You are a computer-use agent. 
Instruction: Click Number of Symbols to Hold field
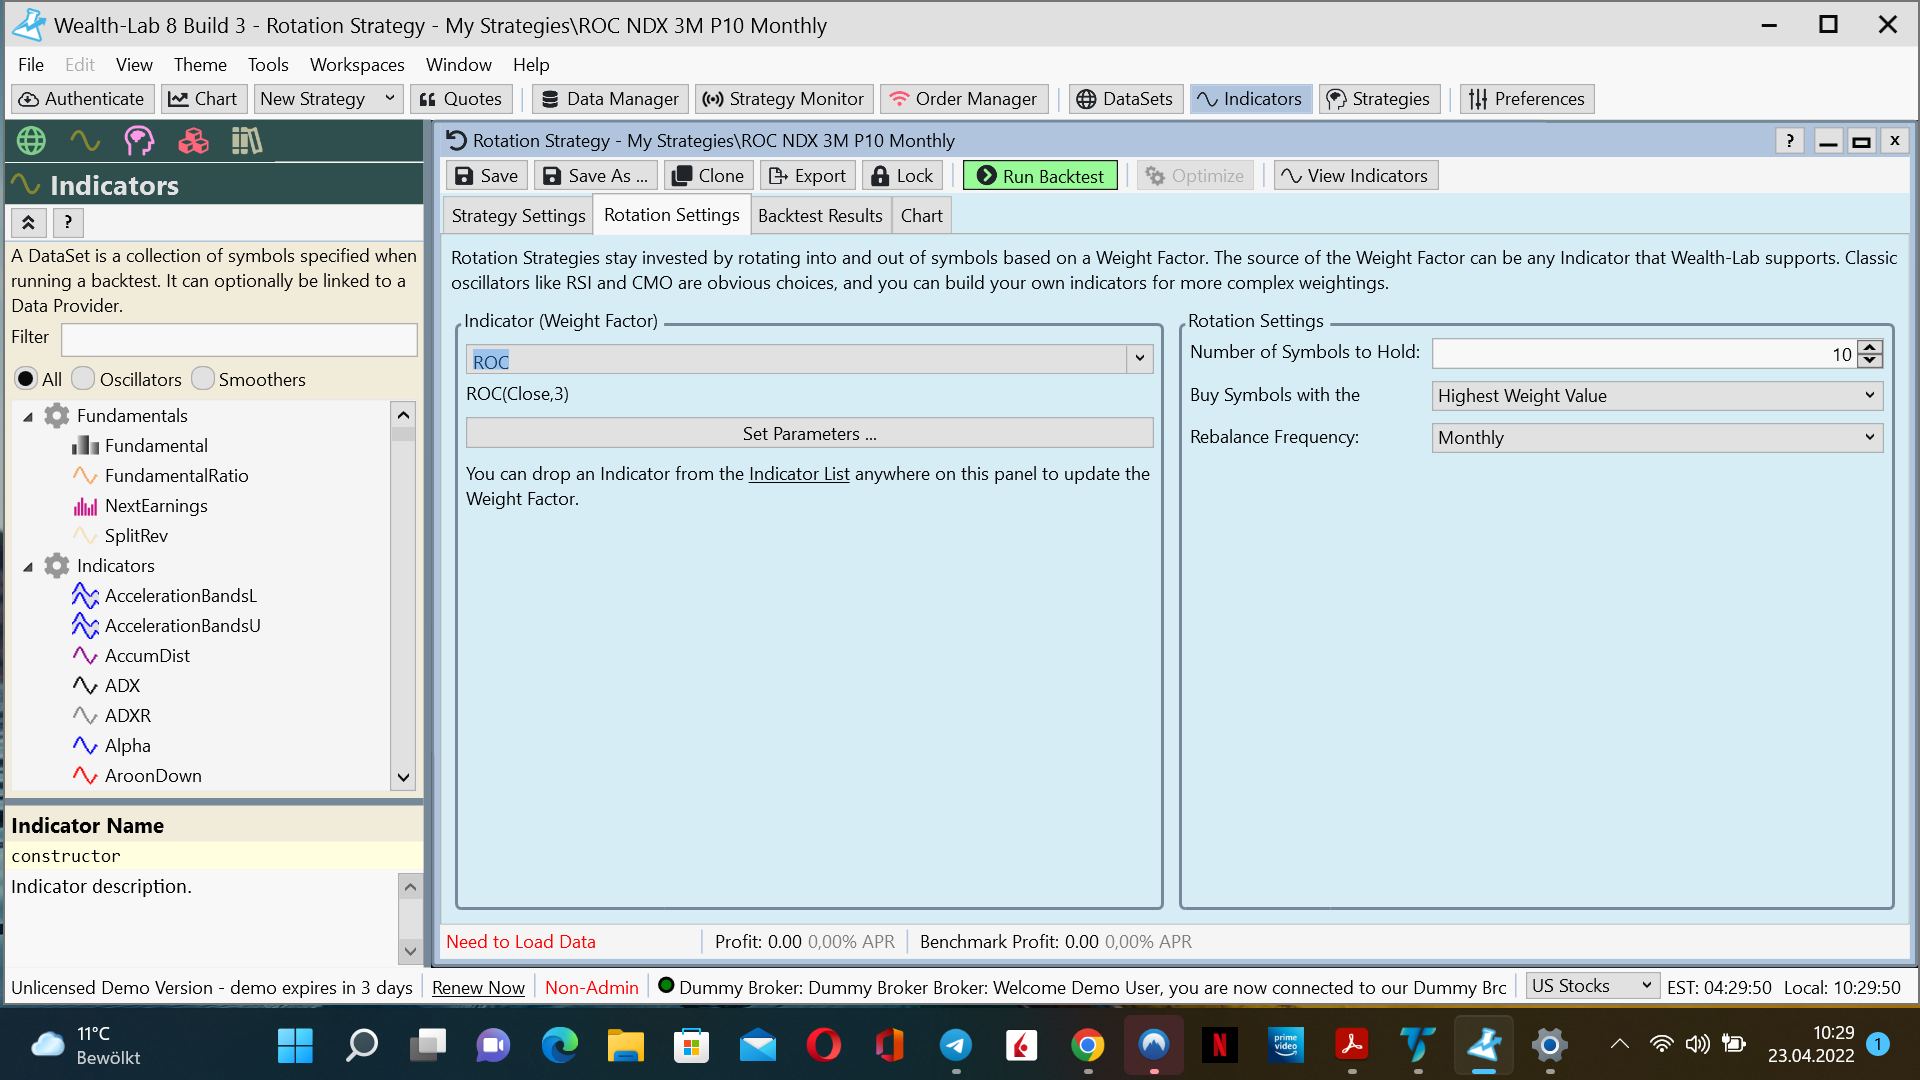pyautogui.click(x=1644, y=354)
